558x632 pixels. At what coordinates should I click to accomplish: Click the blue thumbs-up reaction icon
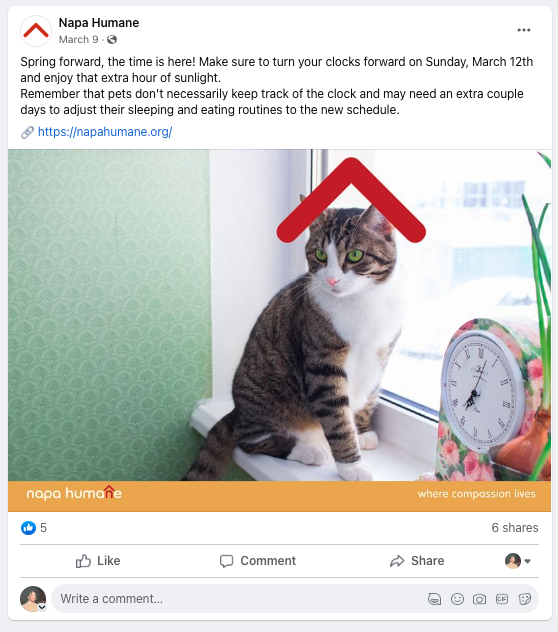pyautogui.click(x=28, y=528)
